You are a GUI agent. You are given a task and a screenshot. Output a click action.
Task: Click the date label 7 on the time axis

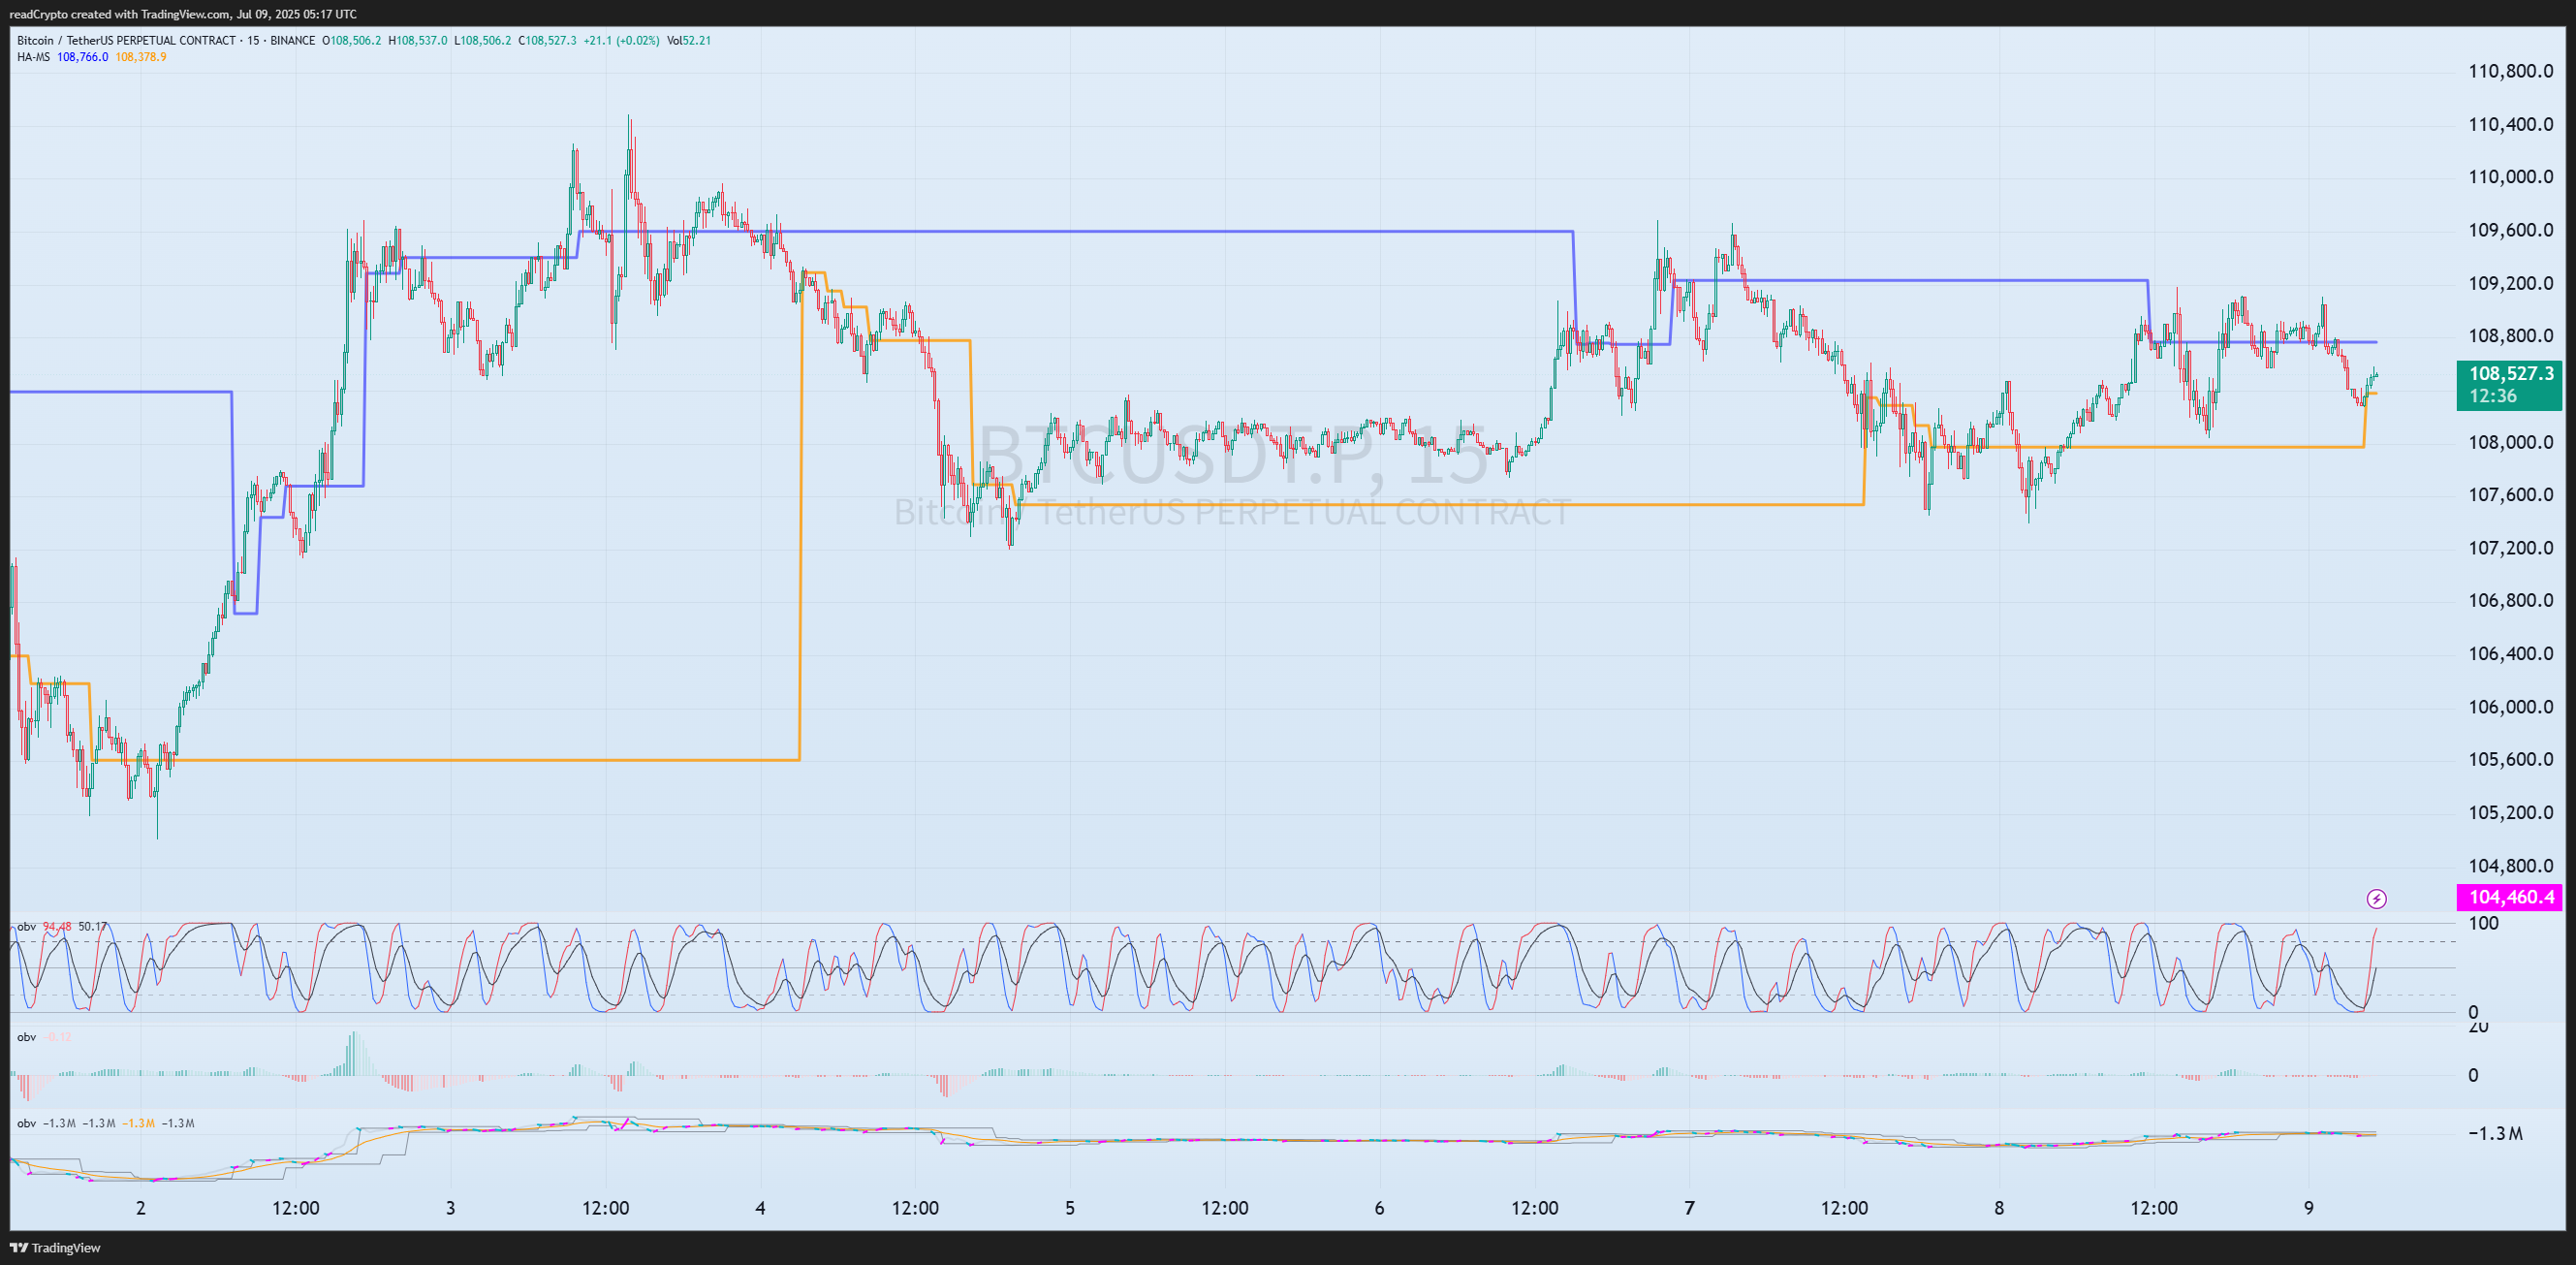pos(1690,1208)
